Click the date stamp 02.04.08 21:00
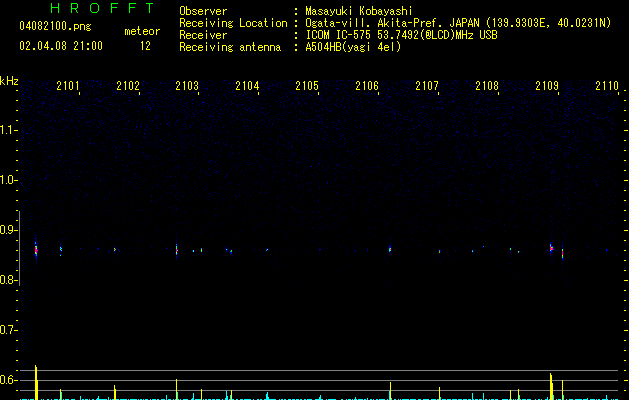The image size is (629, 400). point(61,46)
